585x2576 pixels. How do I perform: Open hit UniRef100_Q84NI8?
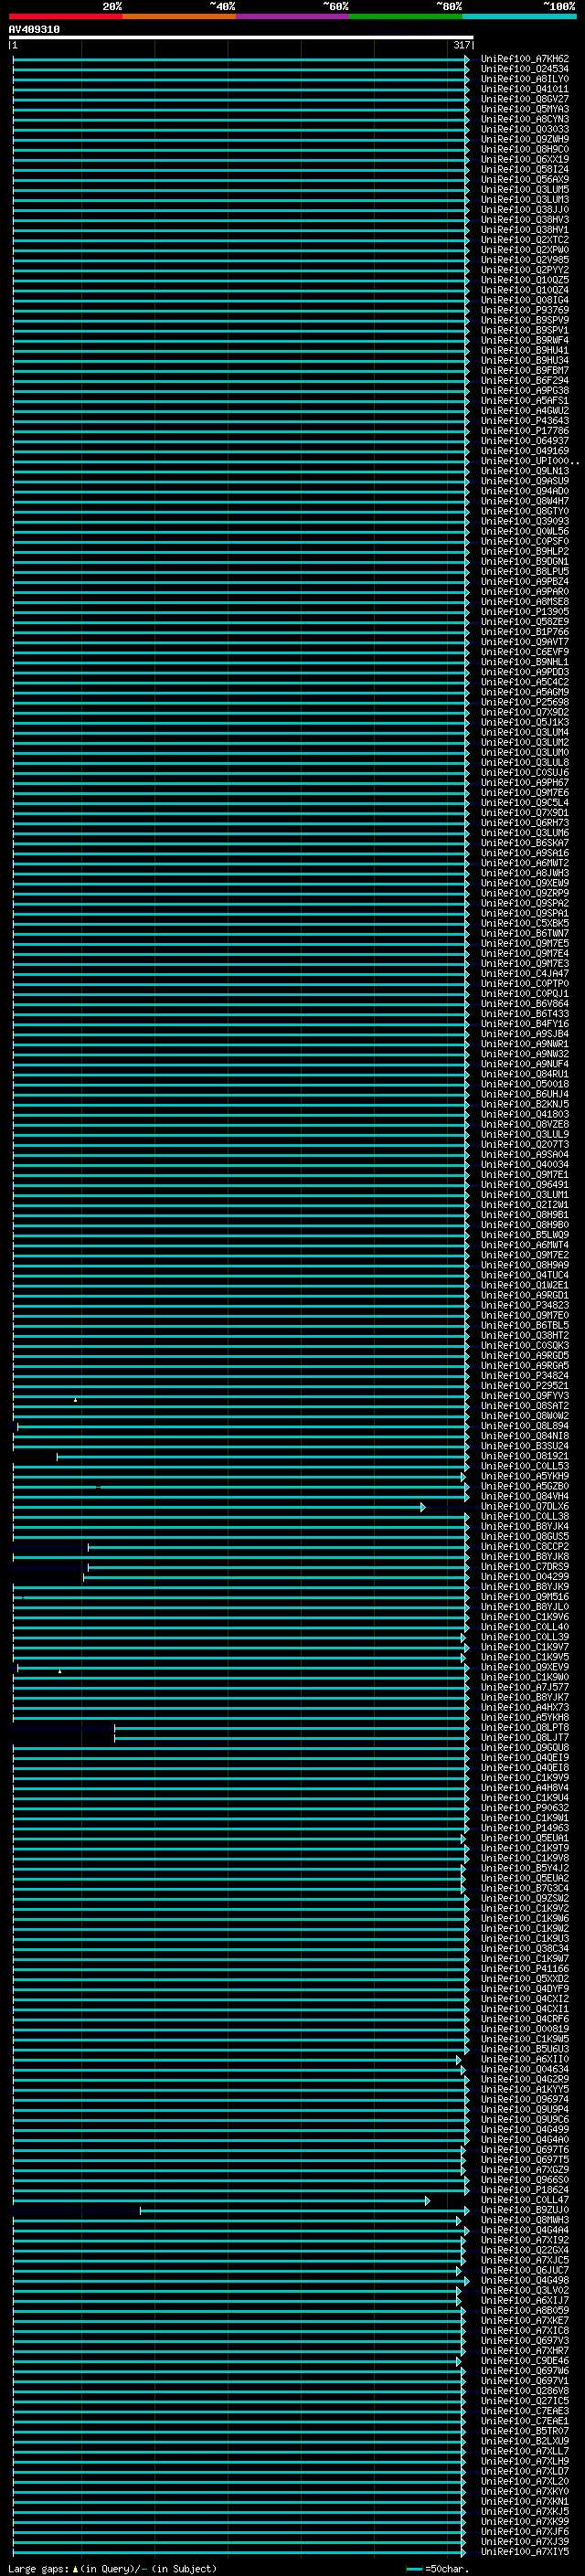[x=524, y=1436]
